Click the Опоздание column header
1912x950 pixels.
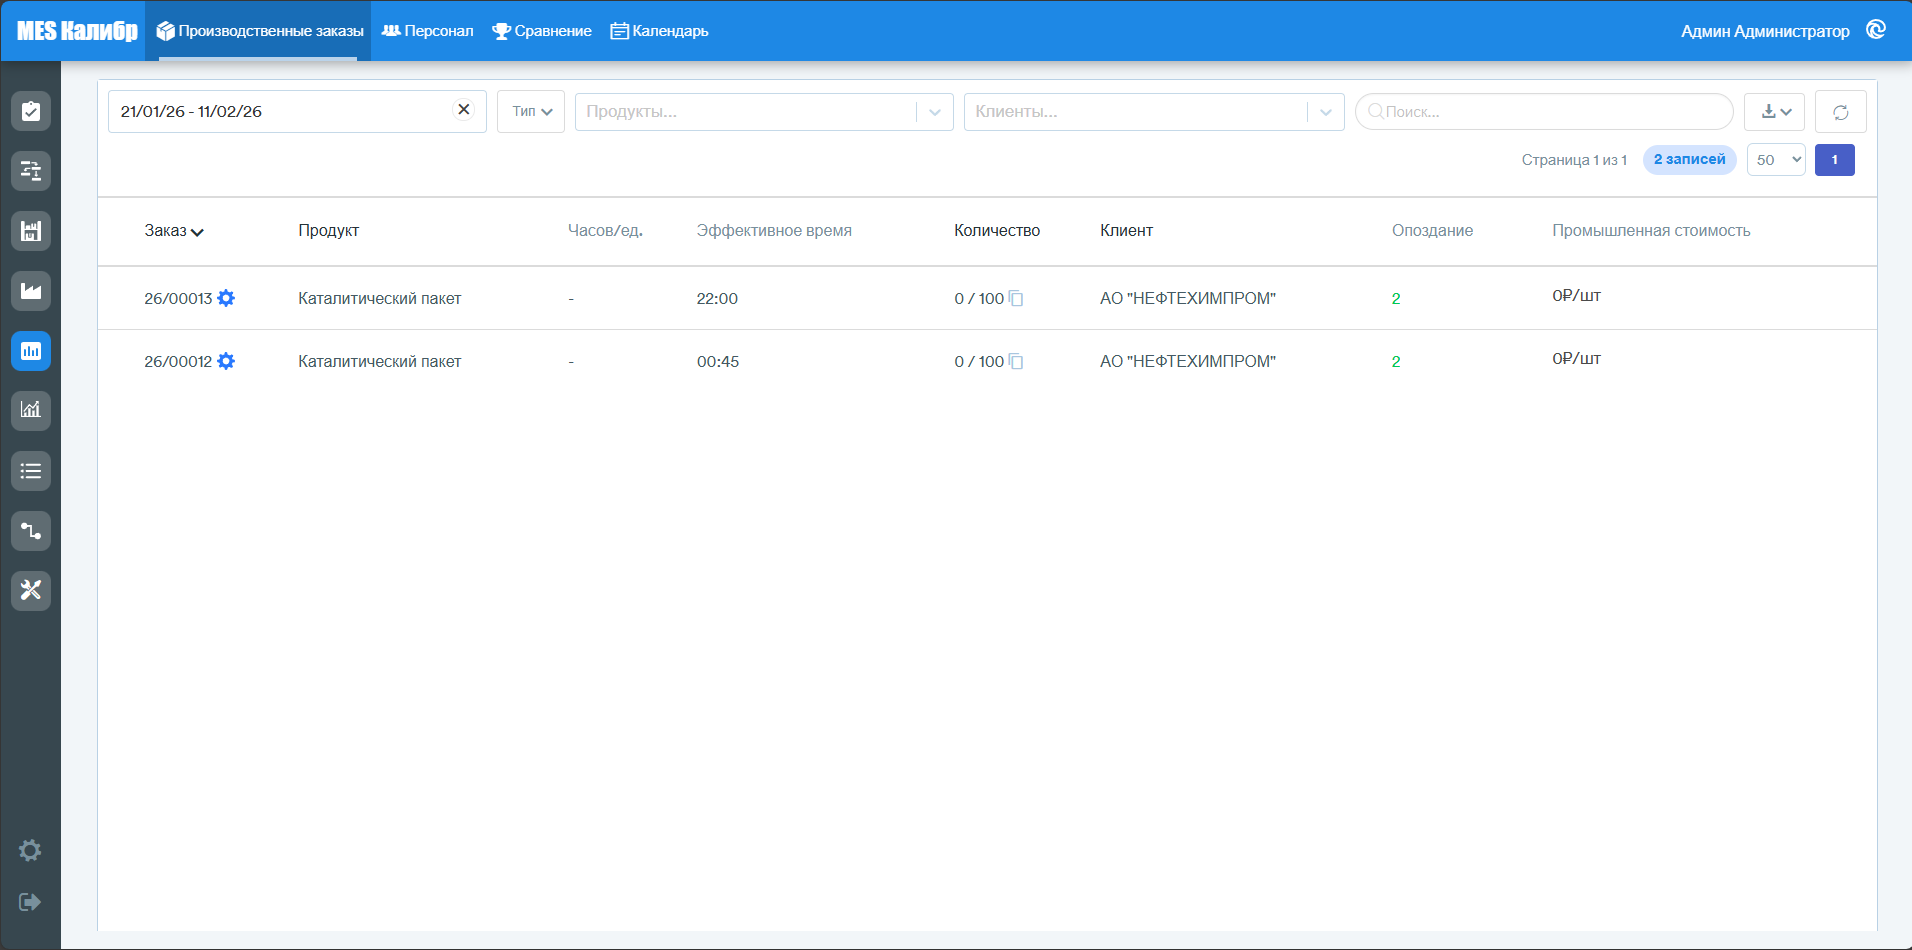click(1432, 231)
